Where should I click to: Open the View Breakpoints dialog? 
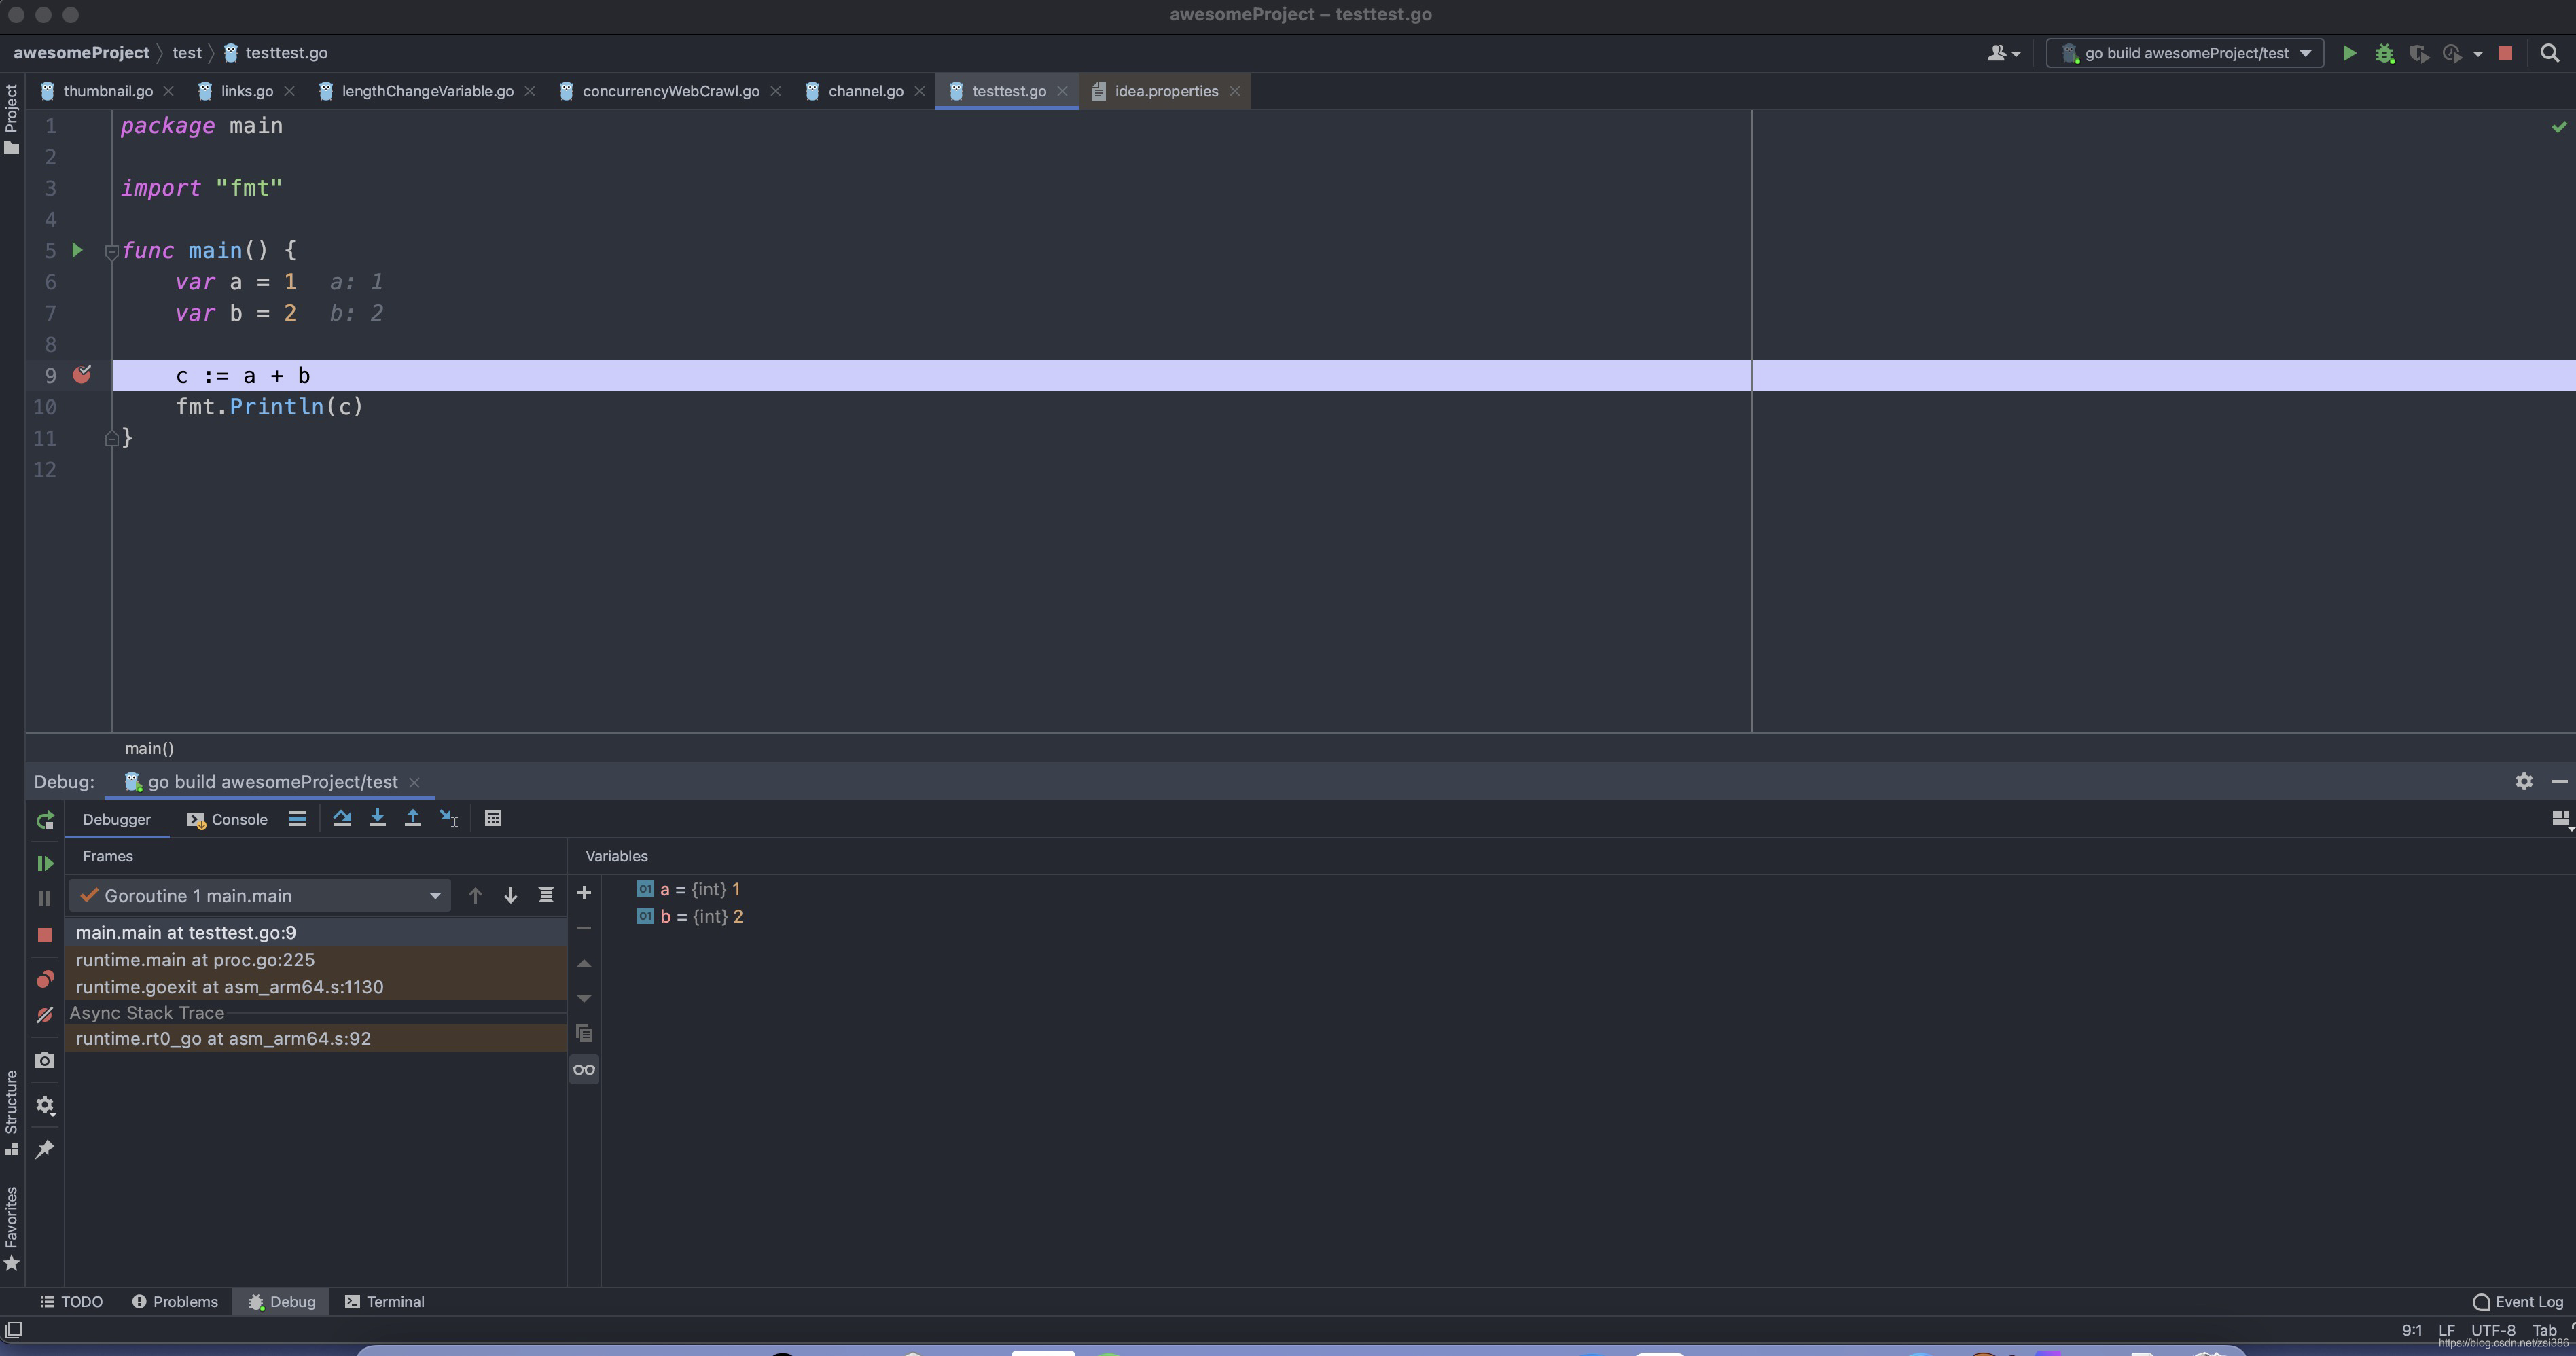pos(45,979)
